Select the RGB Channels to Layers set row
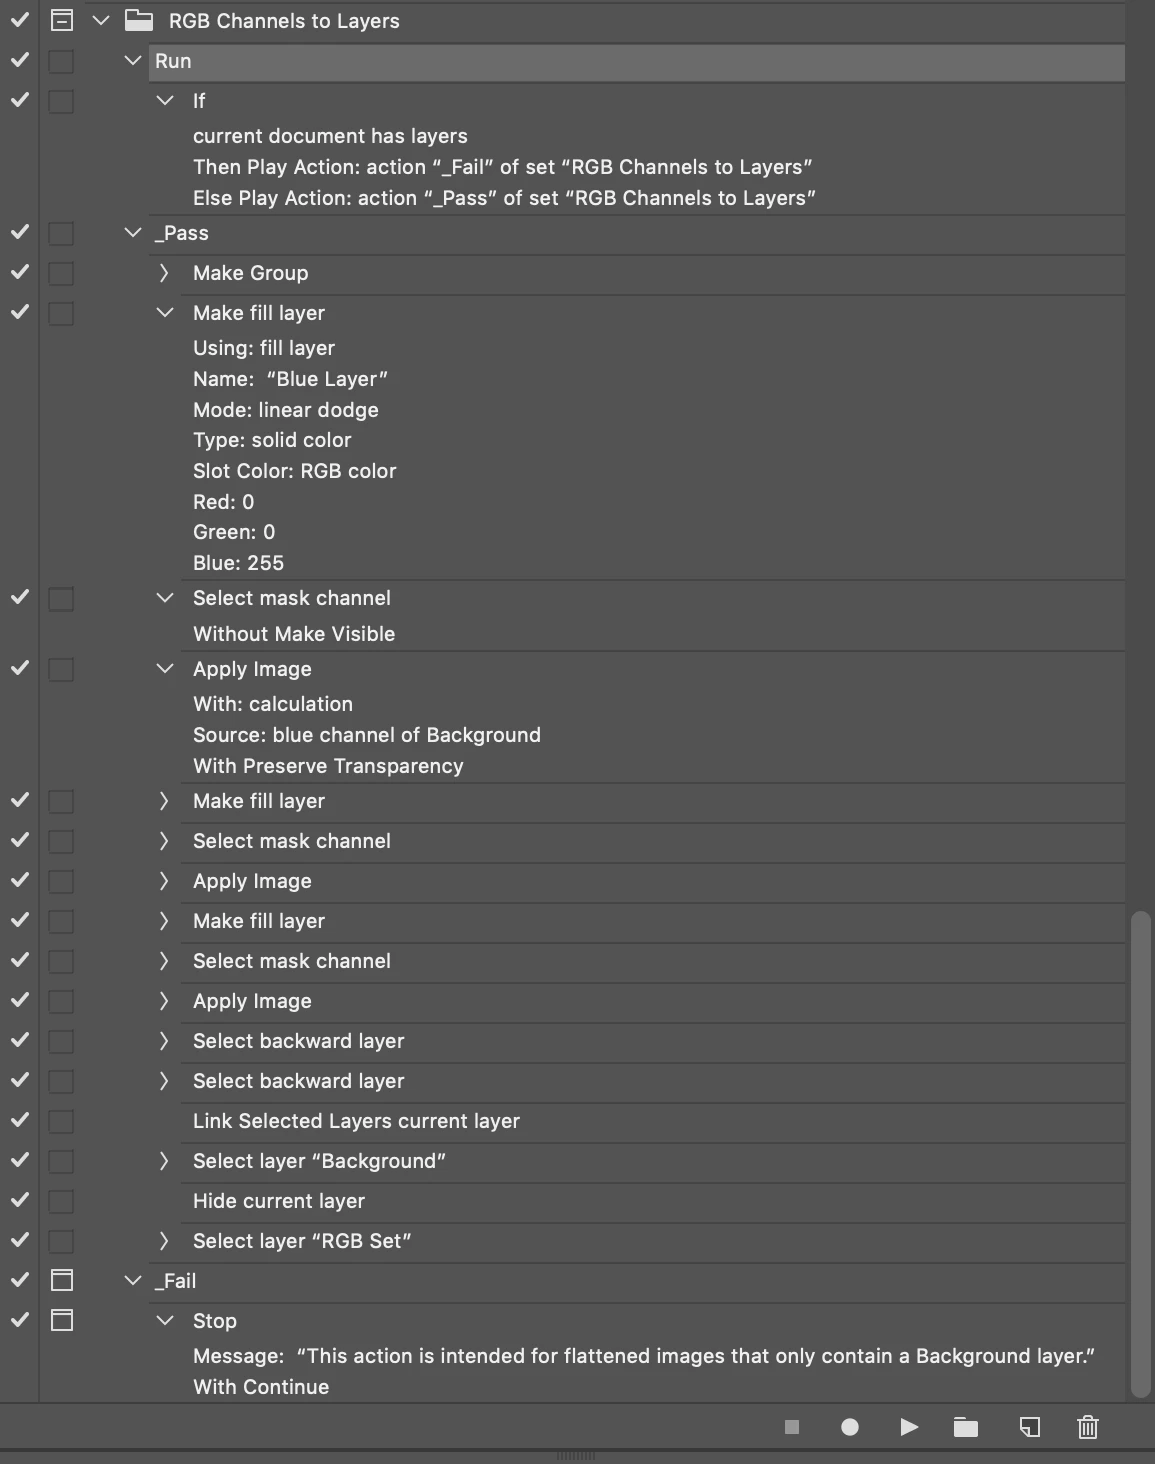The image size is (1155, 1464). pyautogui.click(x=604, y=20)
